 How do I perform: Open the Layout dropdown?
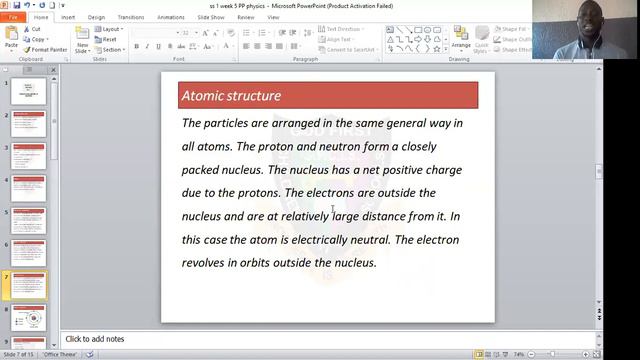(109, 29)
